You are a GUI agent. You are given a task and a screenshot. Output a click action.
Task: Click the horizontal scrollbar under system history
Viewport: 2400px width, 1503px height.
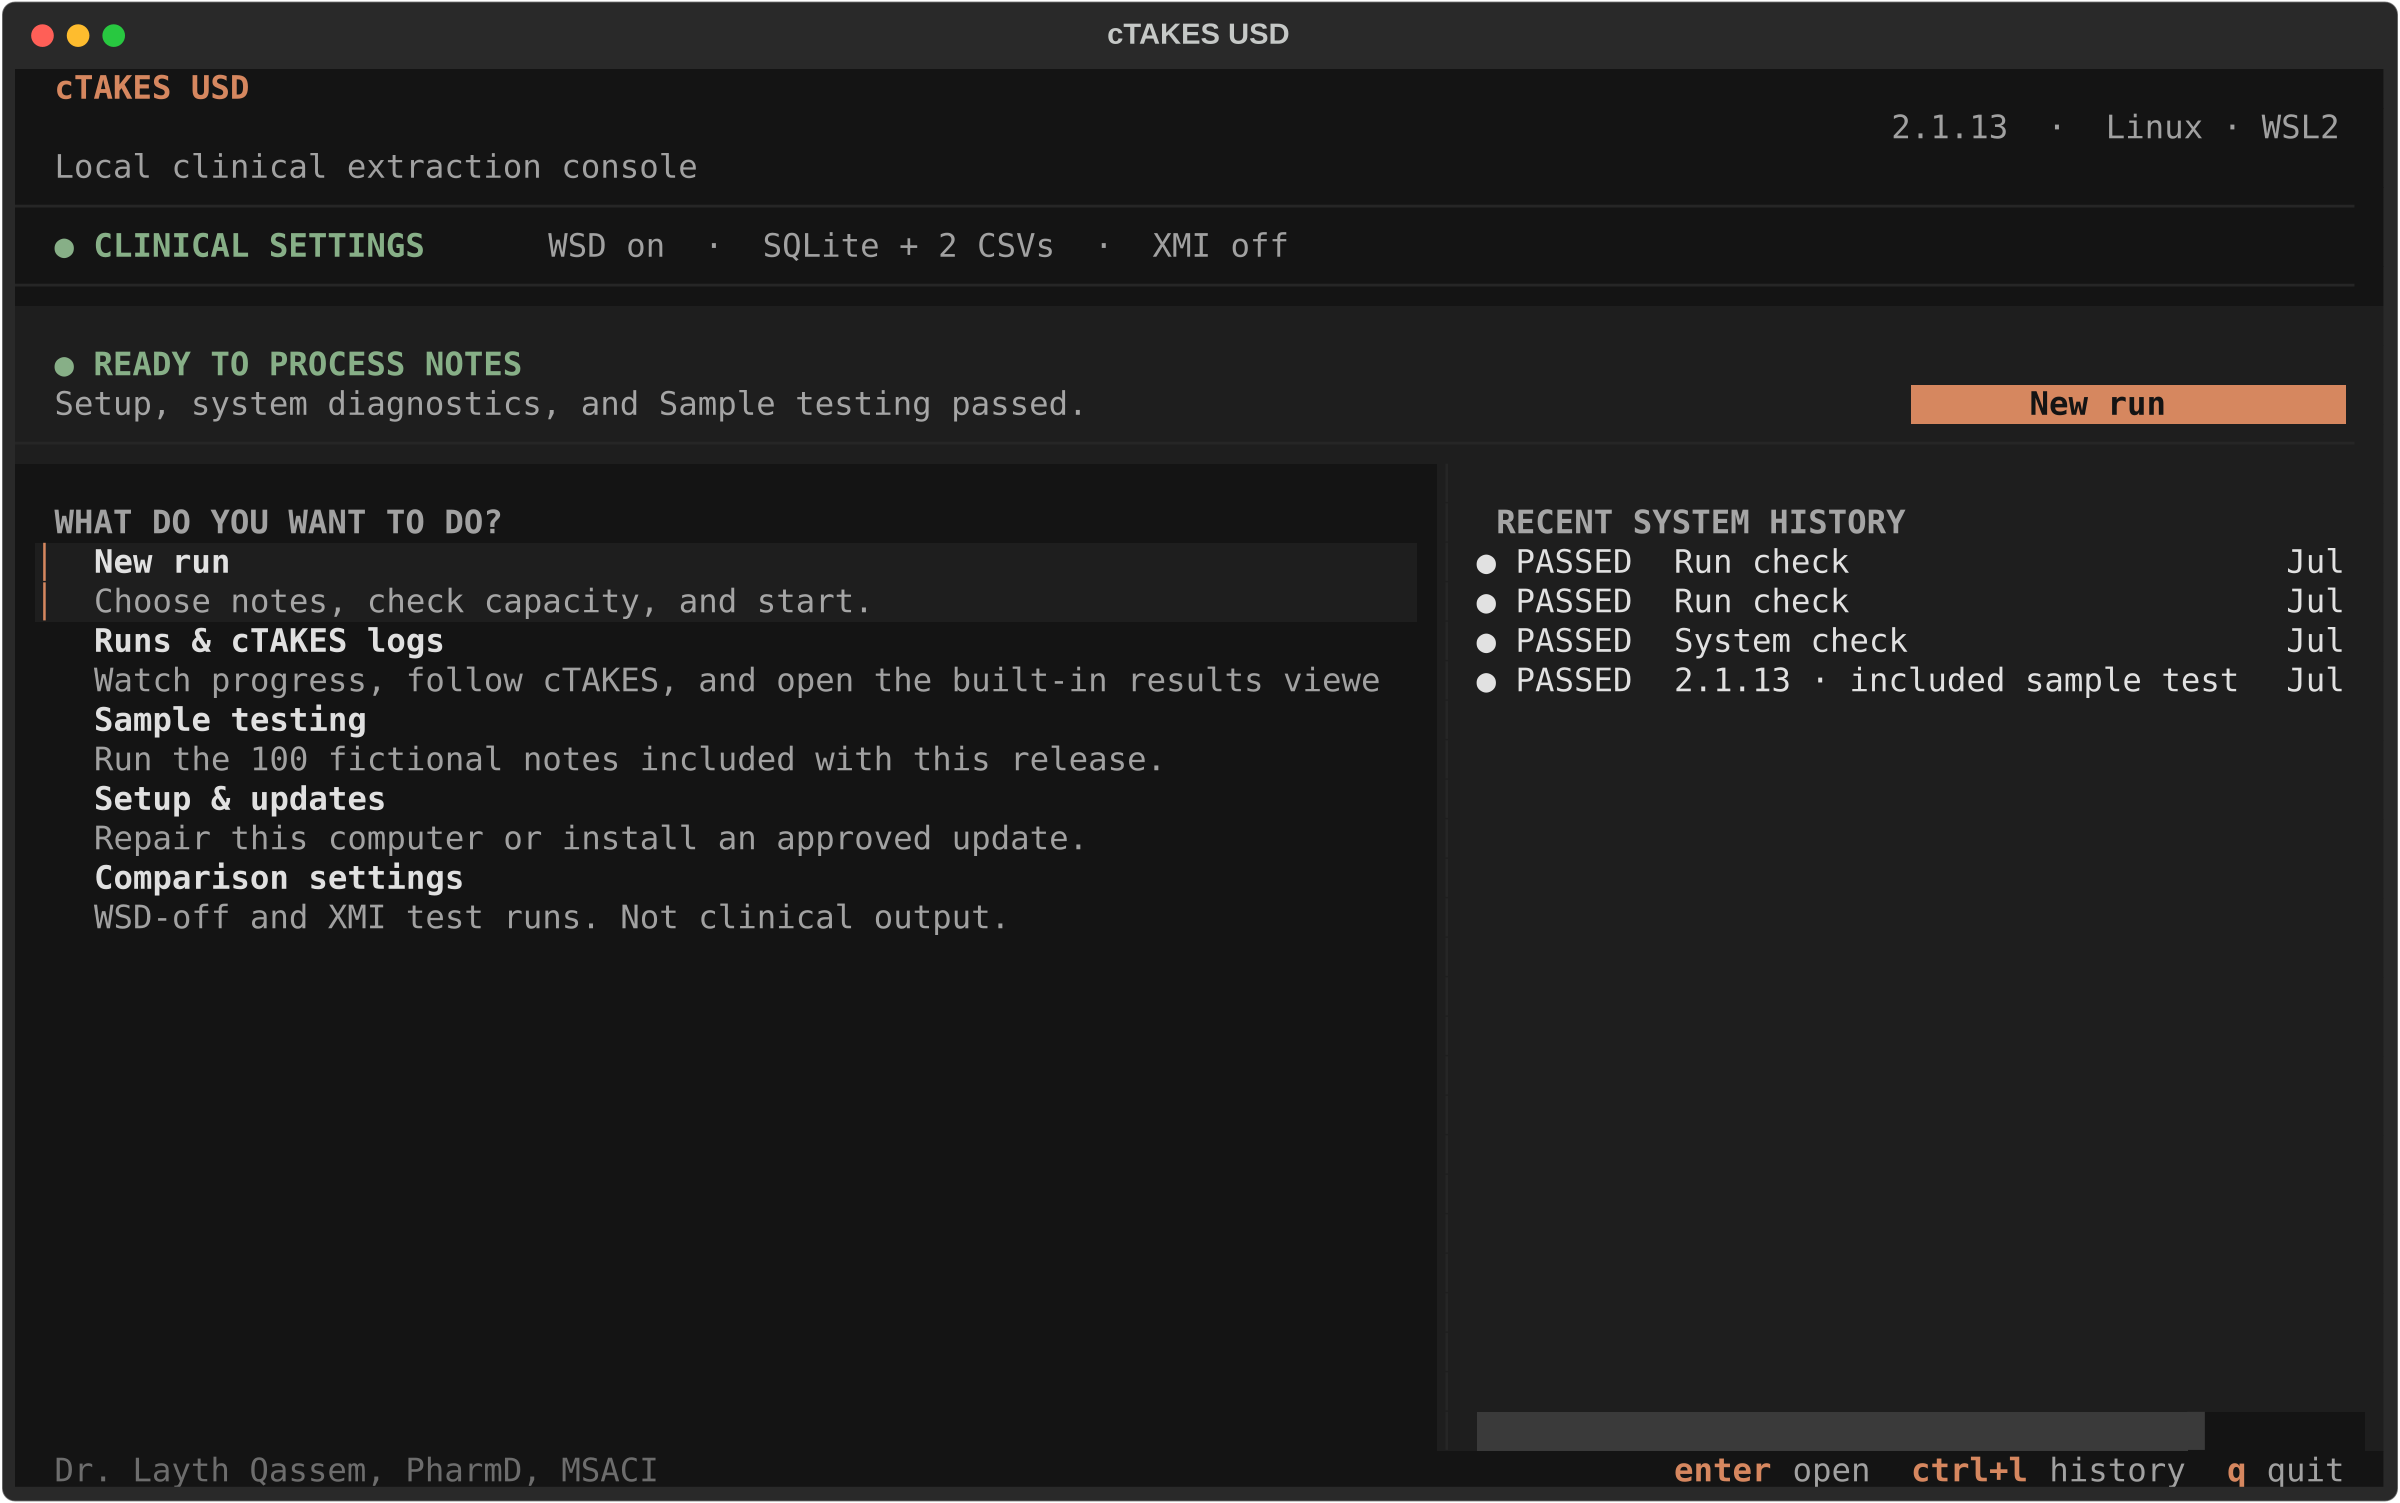tap(1840, 1431)
